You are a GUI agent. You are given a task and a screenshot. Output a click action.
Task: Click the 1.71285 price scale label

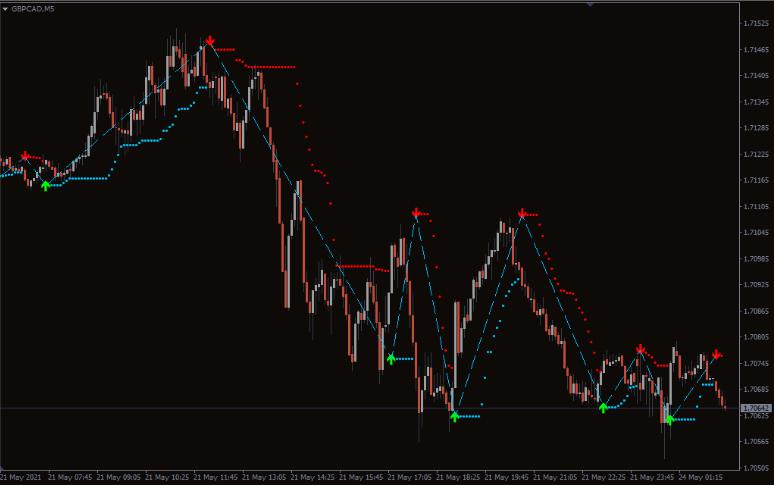click(756, 128)
